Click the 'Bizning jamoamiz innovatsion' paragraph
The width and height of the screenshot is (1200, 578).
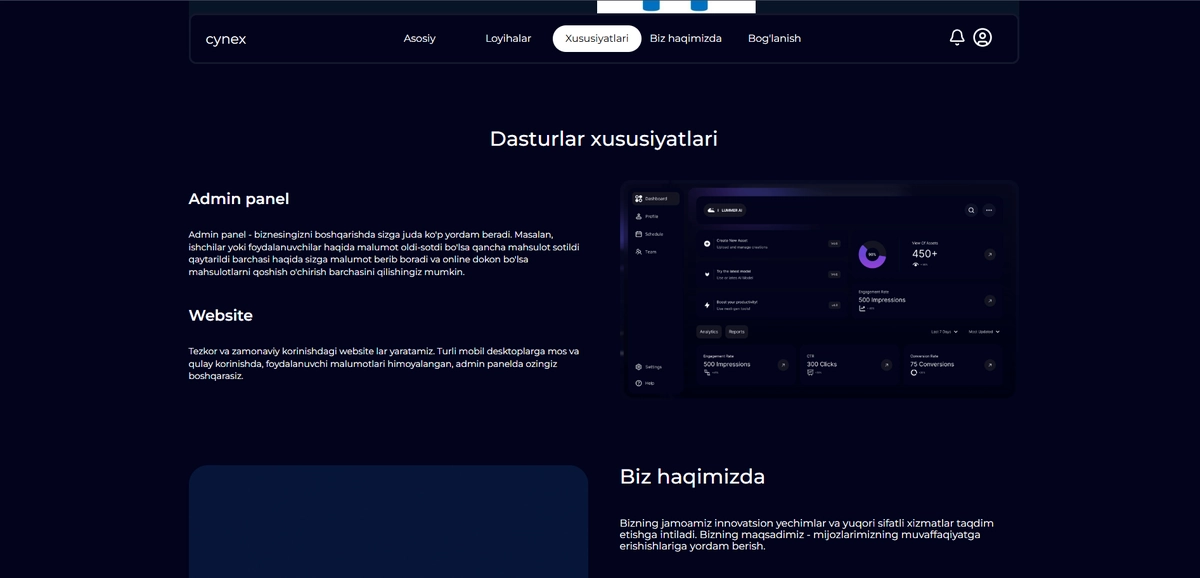coord(806,535)
